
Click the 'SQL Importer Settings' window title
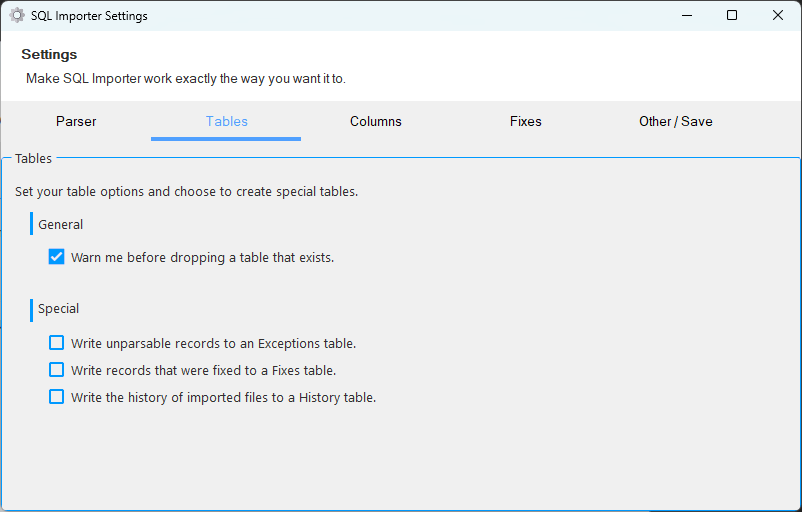tap(89, 16)
